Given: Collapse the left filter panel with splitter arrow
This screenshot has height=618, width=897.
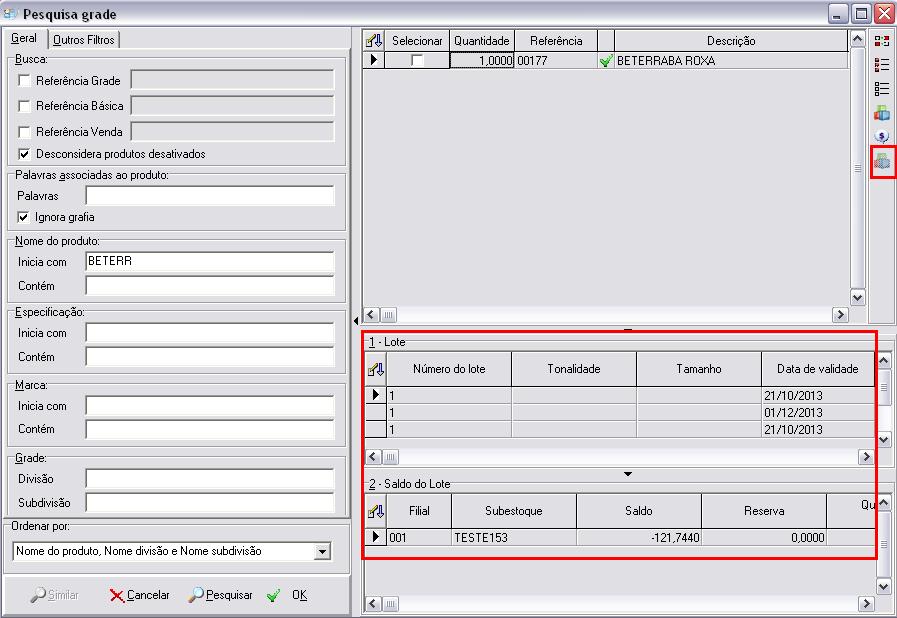Looking at the screenshot, I should (357, 321).
